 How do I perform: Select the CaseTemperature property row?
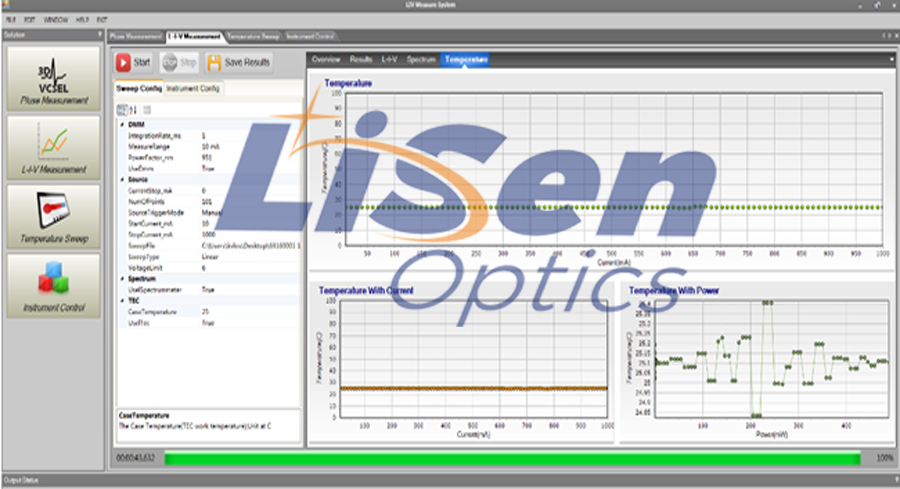pyautogui.click(x=209, y=312)
